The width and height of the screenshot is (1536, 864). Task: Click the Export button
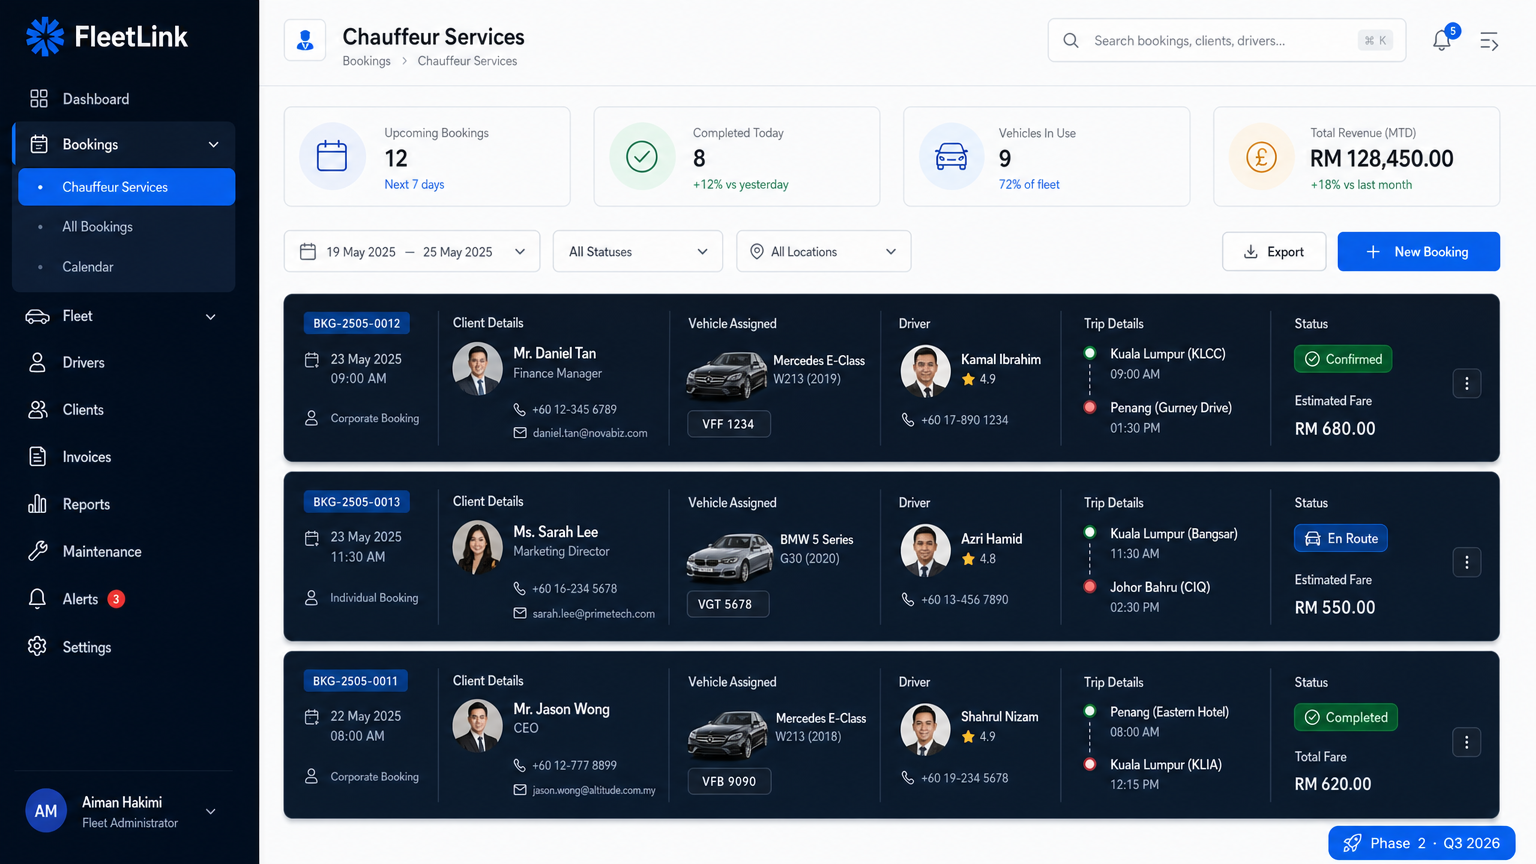click(1273, 252)
